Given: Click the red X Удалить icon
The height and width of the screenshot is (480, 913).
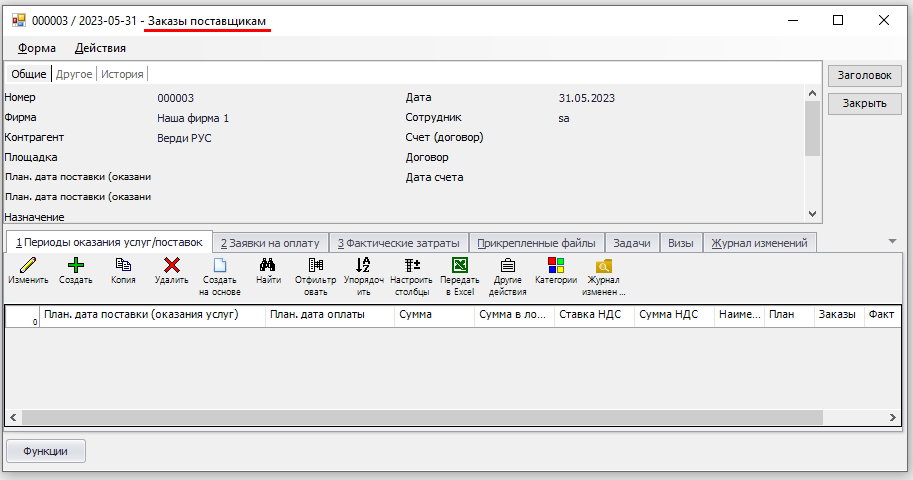Looking at the screenshot, I should [x=172, y=266].
